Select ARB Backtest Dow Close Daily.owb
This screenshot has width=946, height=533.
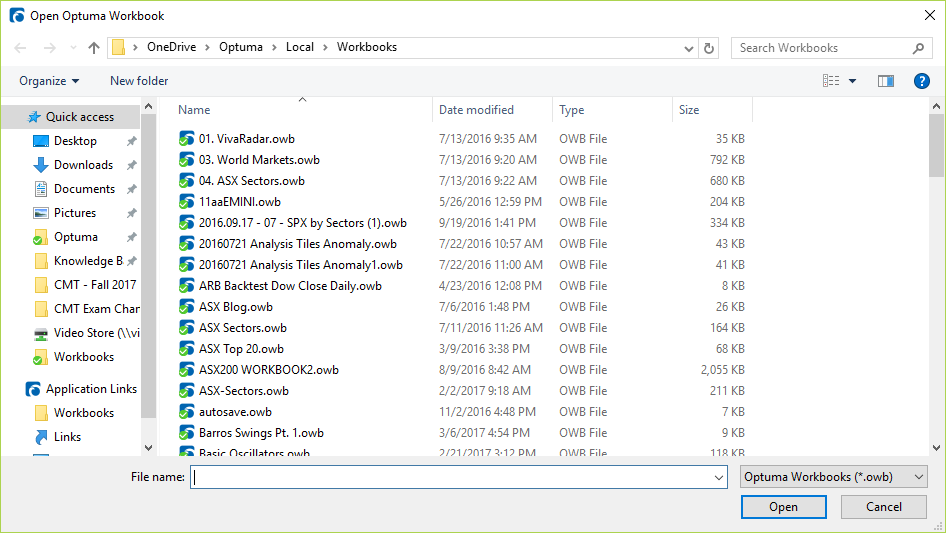click(x=290, y=286)
